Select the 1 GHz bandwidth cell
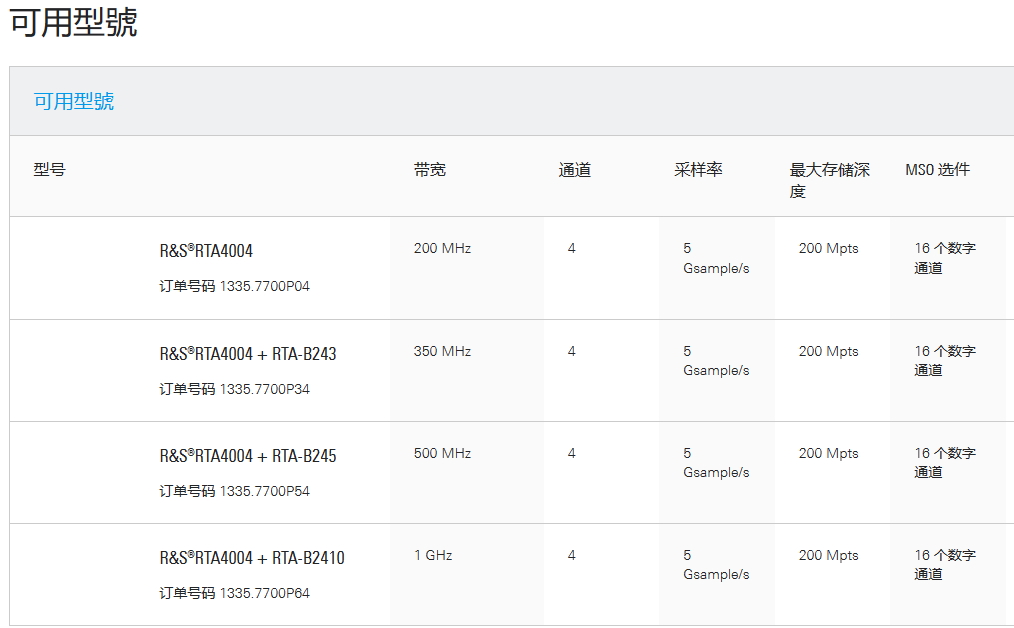The image size is (1014, 628). click(433, 555)
